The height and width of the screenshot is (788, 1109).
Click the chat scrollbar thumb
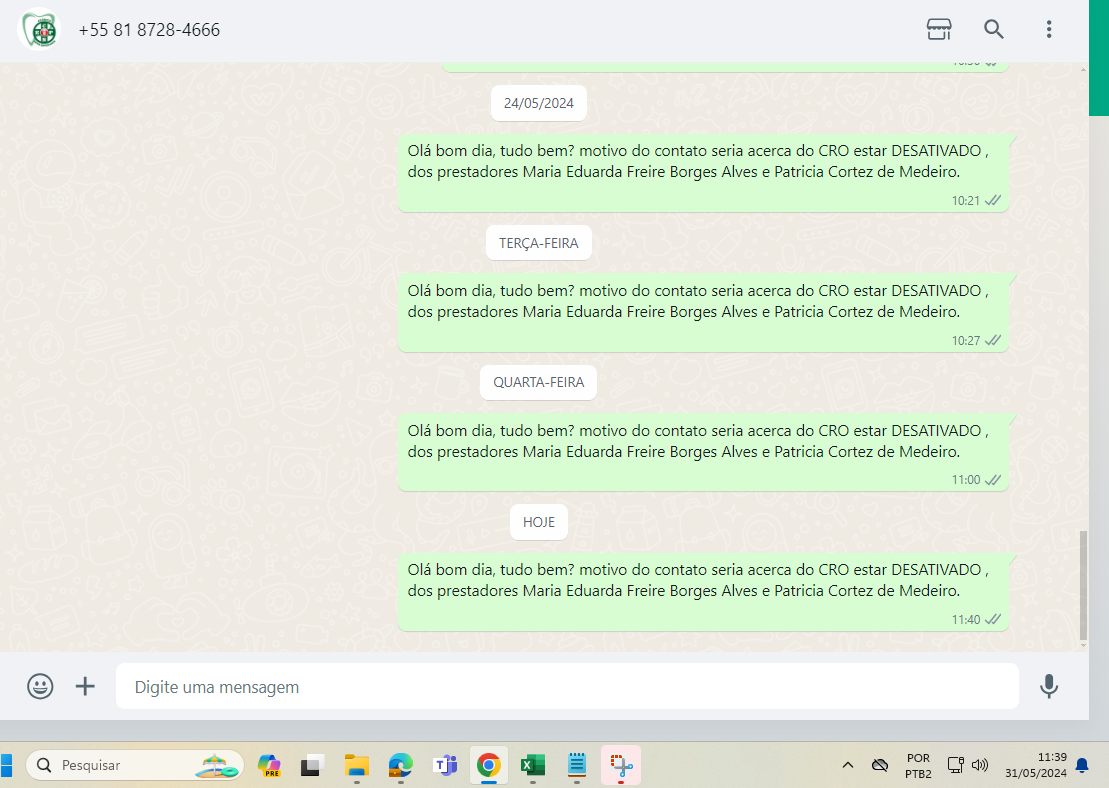[x=1083, y=585]
